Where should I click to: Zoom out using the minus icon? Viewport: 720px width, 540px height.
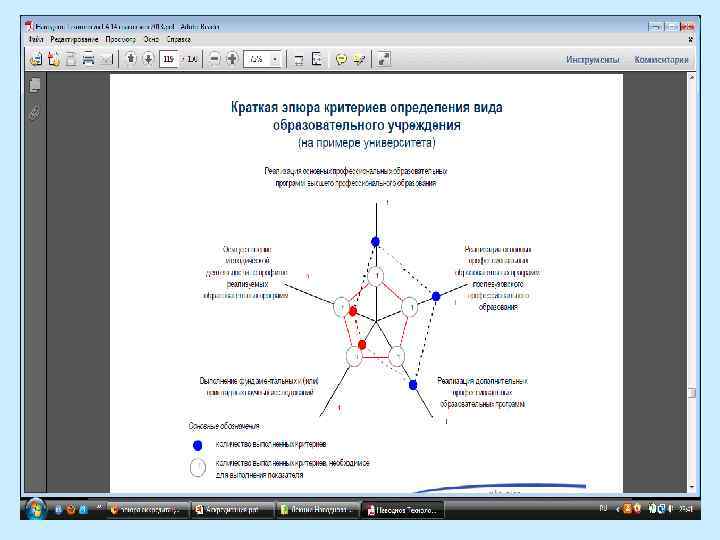[214, 59]
